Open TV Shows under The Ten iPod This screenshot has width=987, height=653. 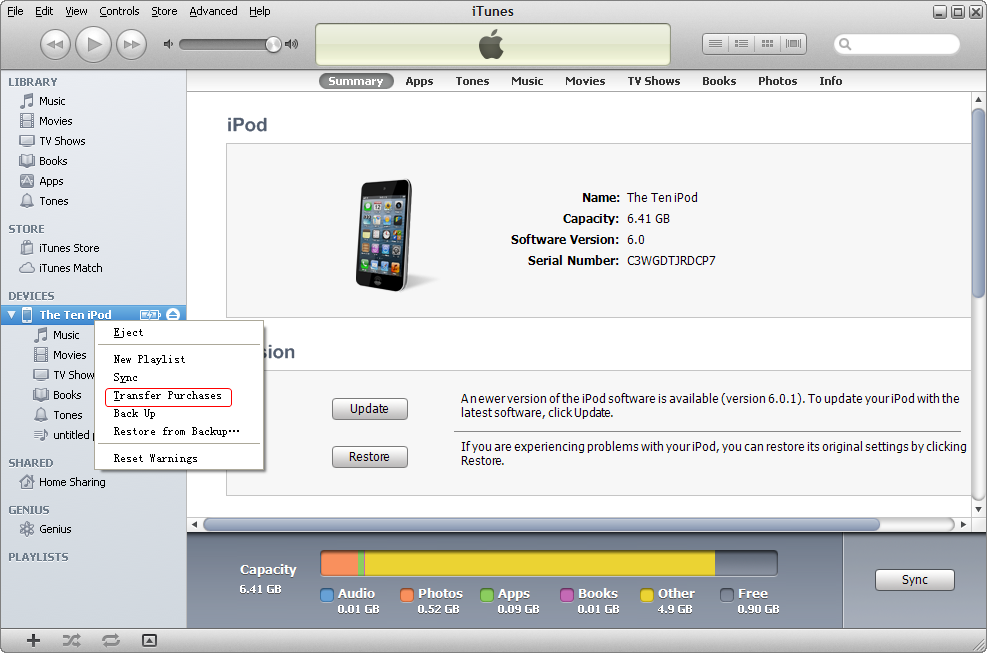pos(64,375)
